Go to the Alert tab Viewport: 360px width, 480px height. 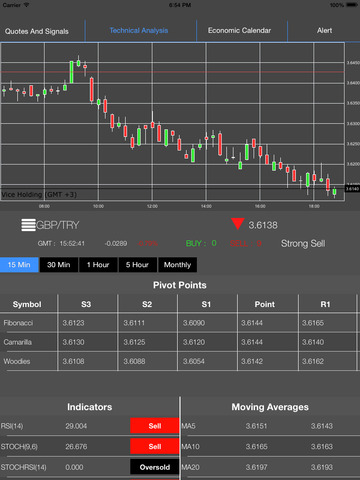pyautogui.click(x=324, y=31)
